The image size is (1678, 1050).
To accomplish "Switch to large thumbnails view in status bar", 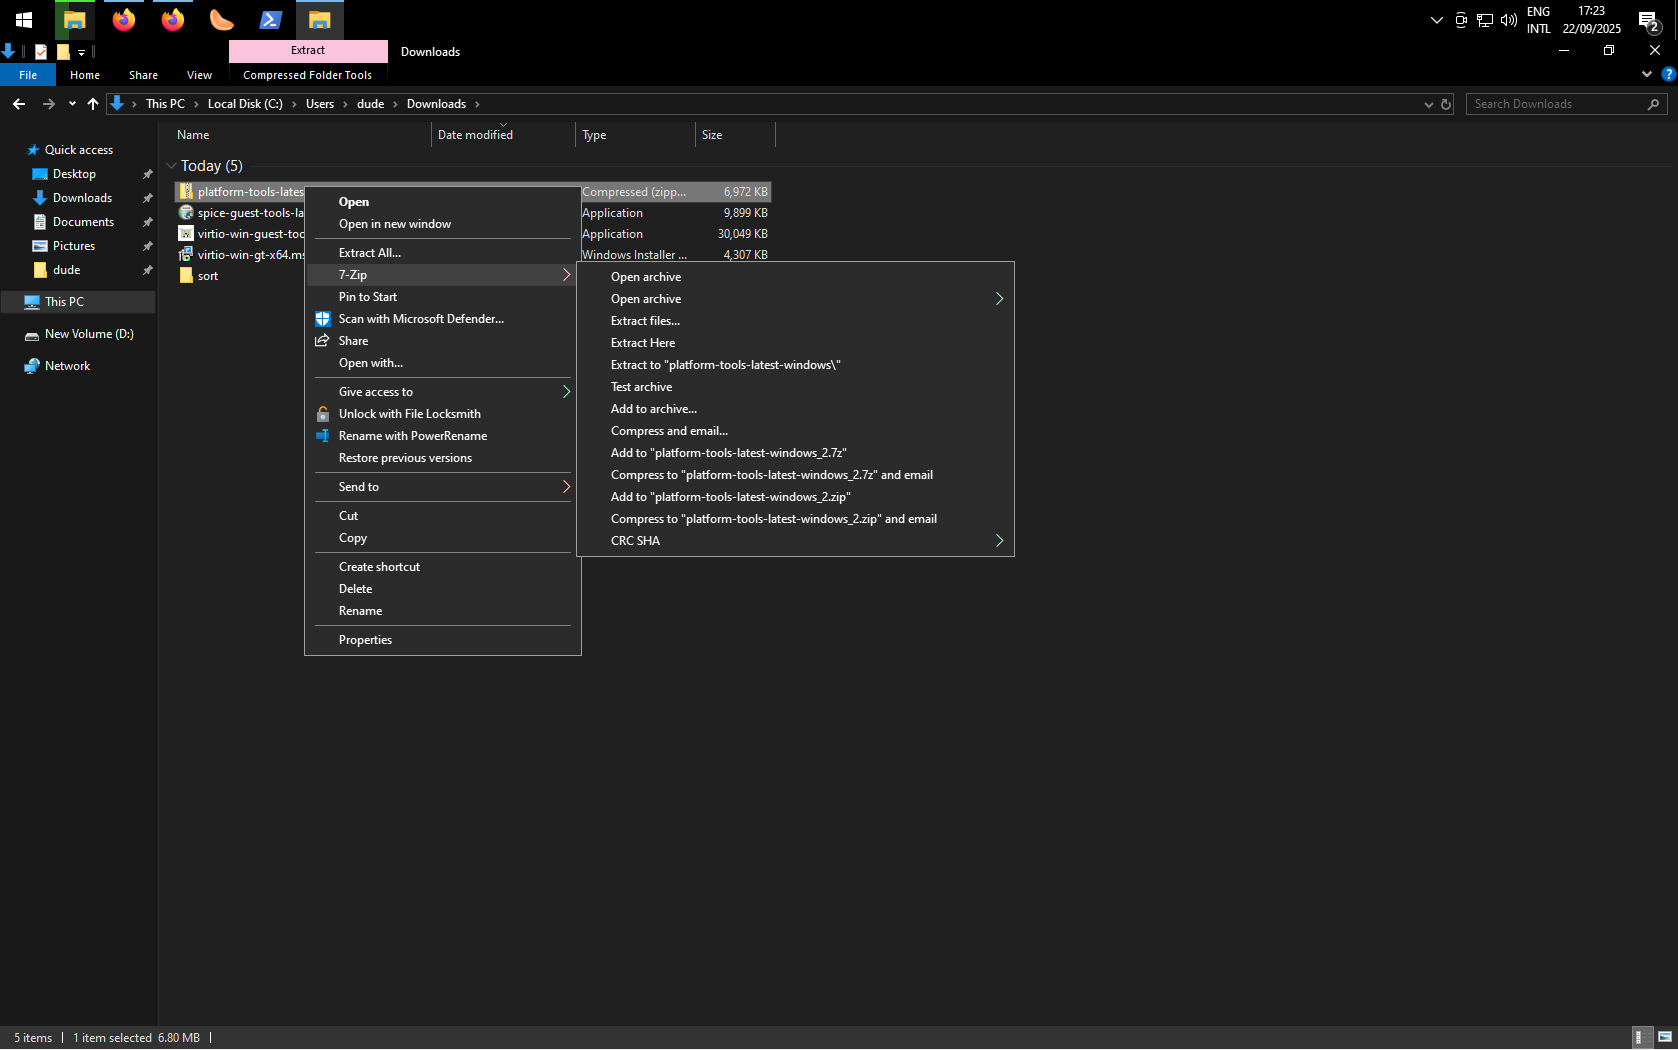I will (1664, 1037).
